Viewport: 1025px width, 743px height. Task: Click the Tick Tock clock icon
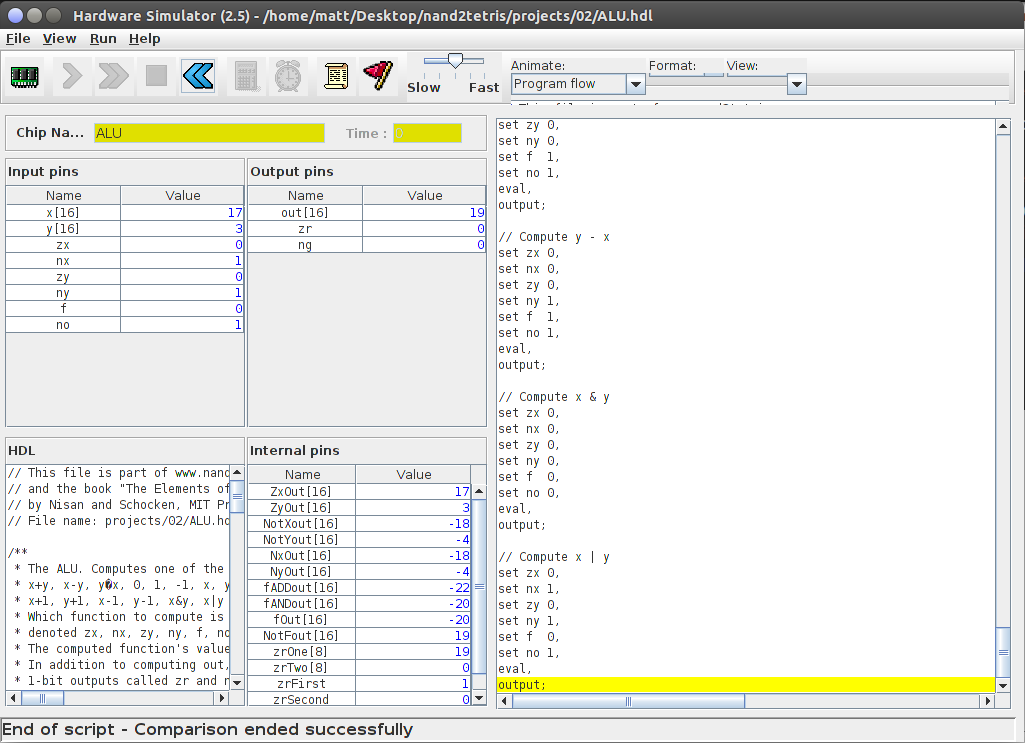point(288,75)
